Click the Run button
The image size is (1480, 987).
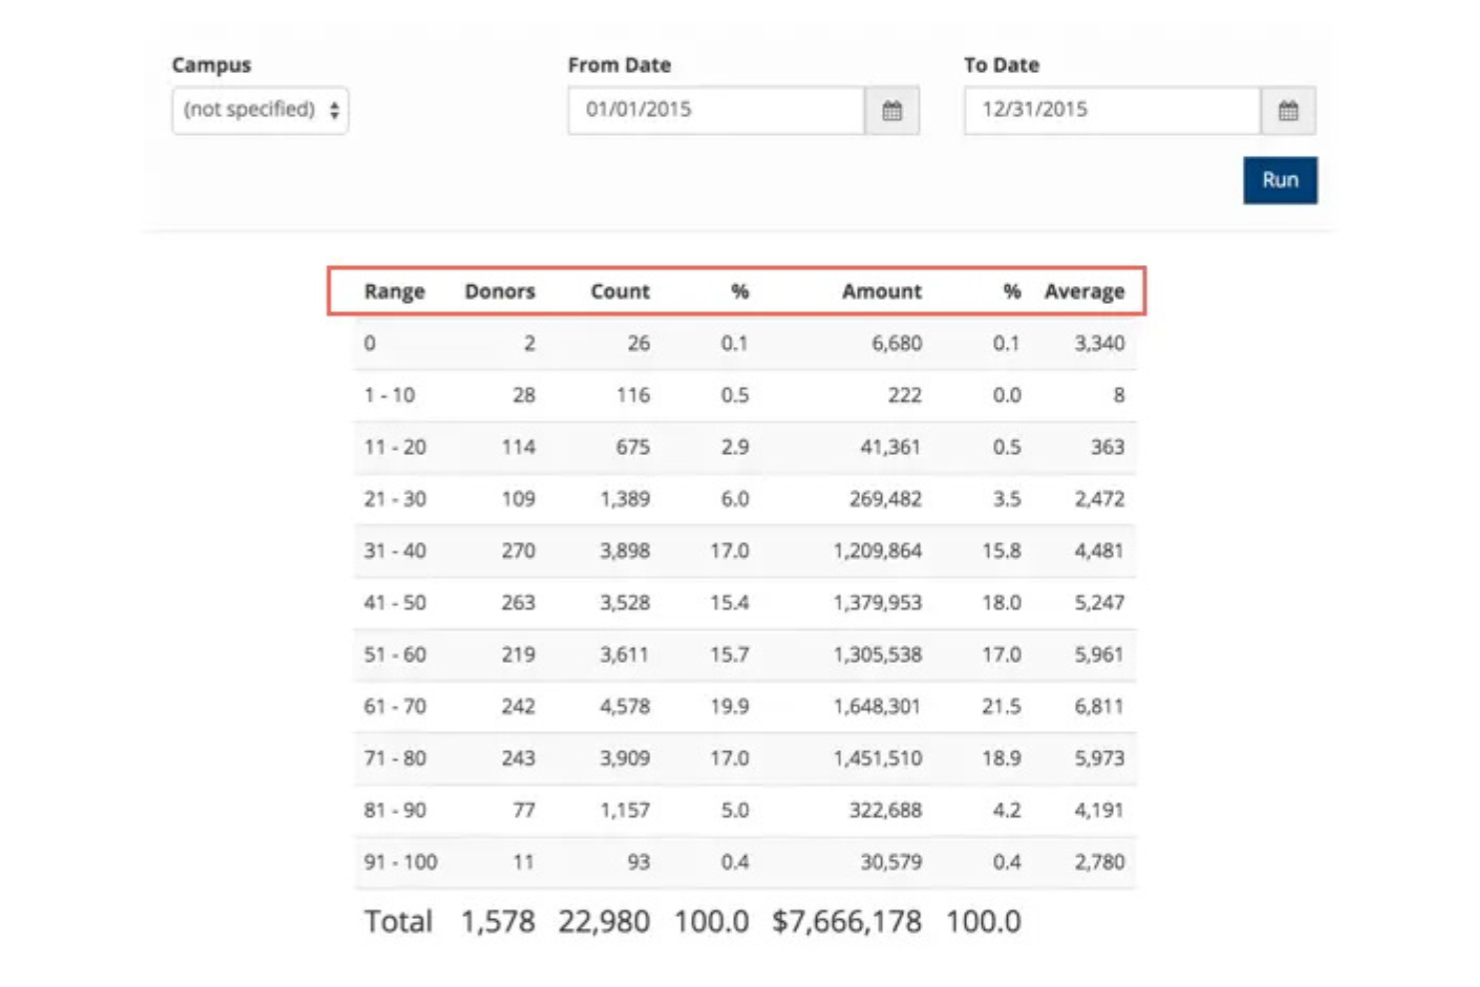tap(1281, 180)
